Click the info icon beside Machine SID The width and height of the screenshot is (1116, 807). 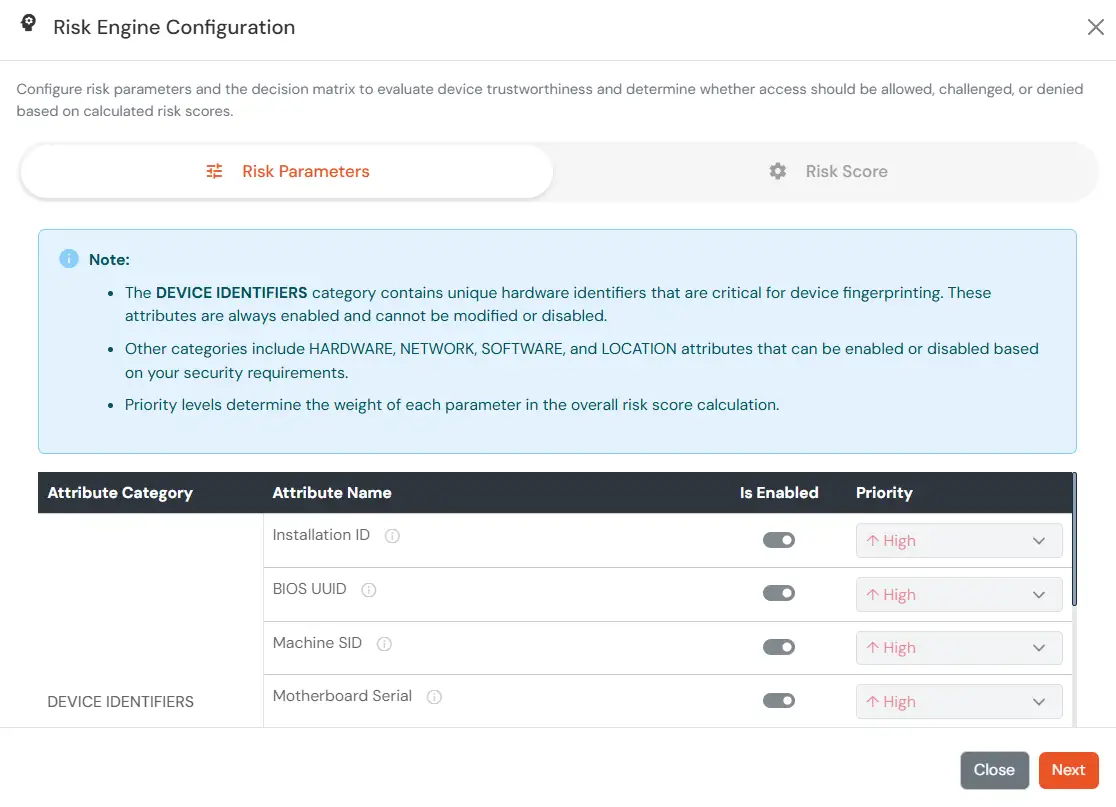[384, 644]
